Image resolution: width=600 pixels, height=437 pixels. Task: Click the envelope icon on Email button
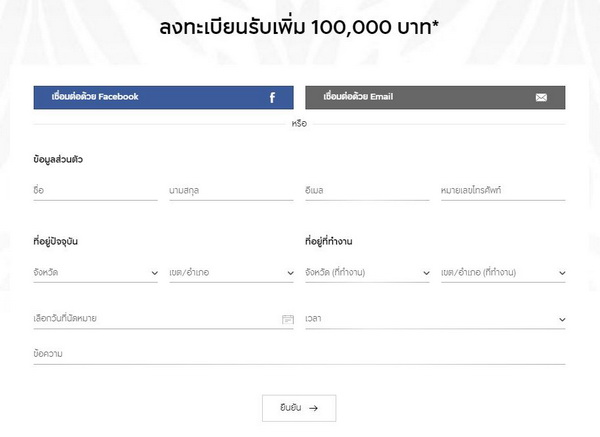pyautogui.click(x=541, y=97)
